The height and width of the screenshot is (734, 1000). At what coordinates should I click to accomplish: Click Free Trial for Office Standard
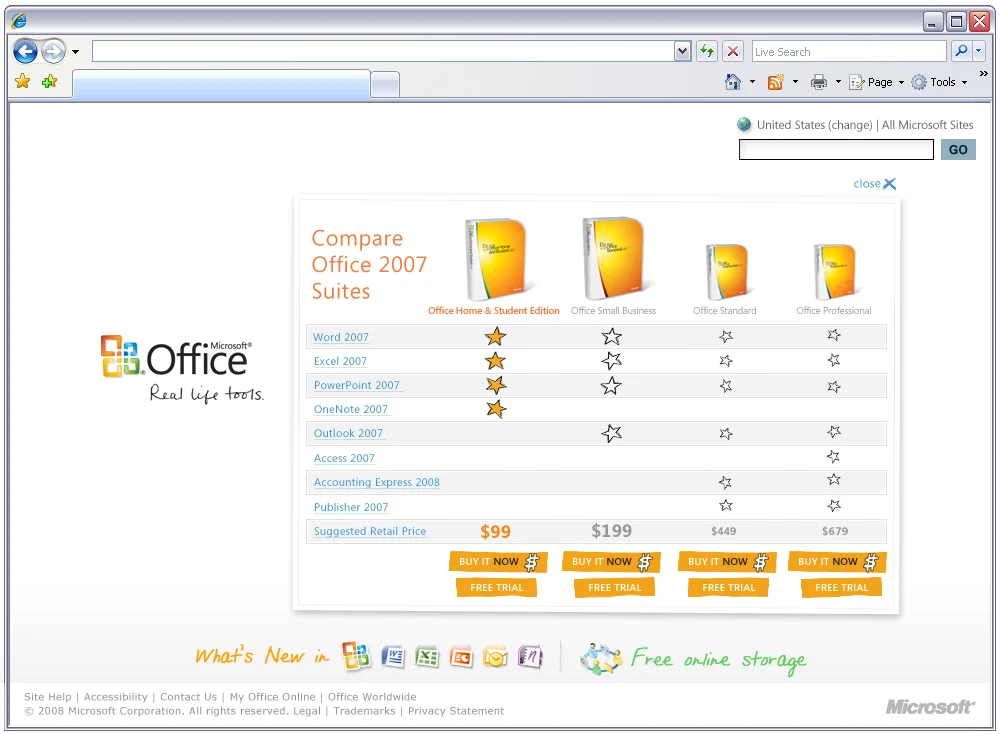pos(728,587)
